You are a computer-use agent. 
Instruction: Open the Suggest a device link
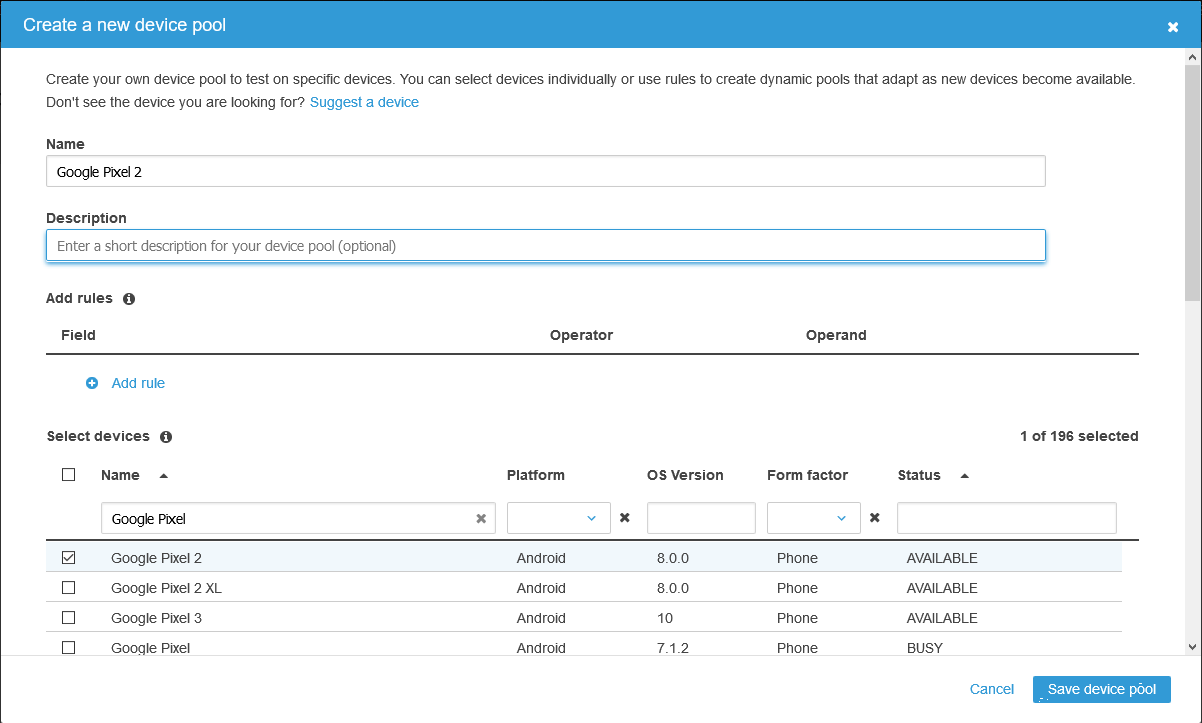364,102
